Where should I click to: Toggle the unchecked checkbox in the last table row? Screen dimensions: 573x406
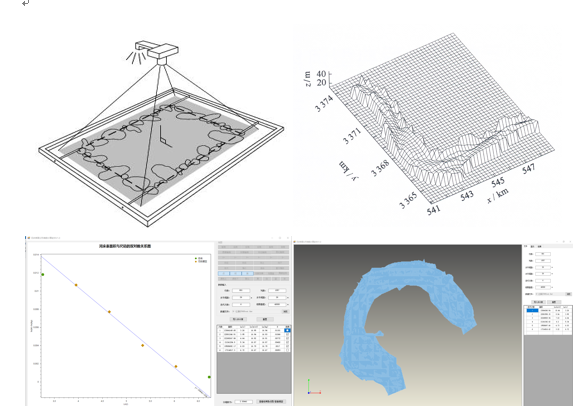tap(288, 350)
